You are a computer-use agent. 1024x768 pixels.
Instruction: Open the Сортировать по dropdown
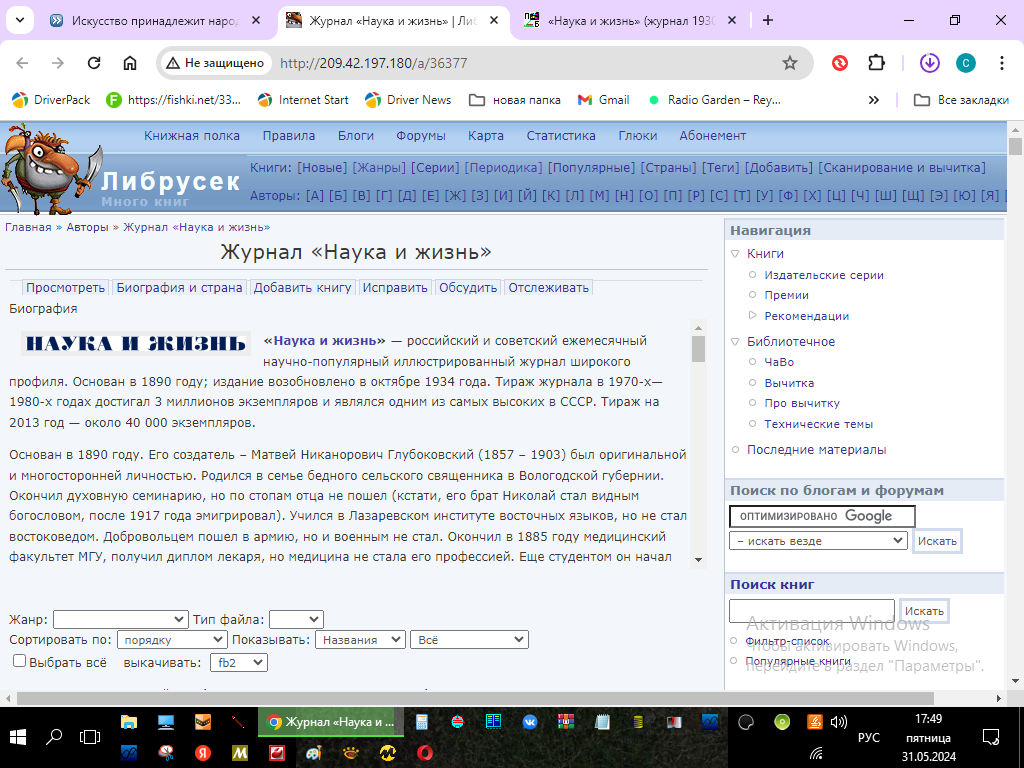tap(172, 640)
